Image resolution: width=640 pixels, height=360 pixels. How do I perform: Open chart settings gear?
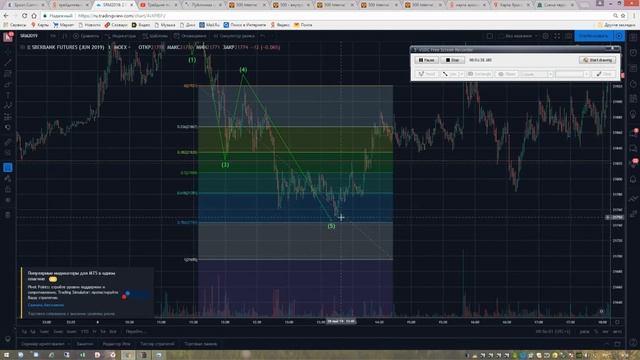(546, 36)
